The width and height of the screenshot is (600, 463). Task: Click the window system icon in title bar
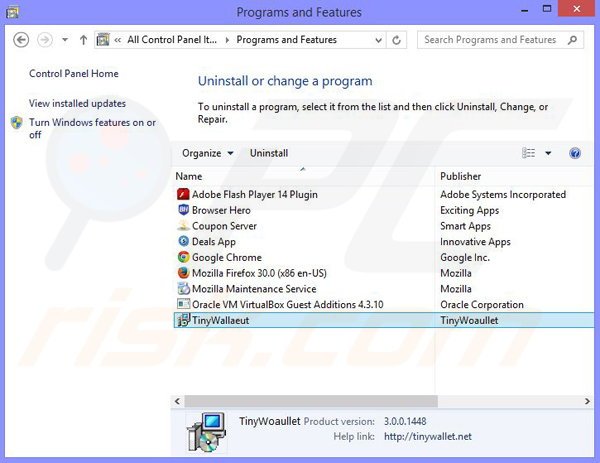[x=12, y=12]
